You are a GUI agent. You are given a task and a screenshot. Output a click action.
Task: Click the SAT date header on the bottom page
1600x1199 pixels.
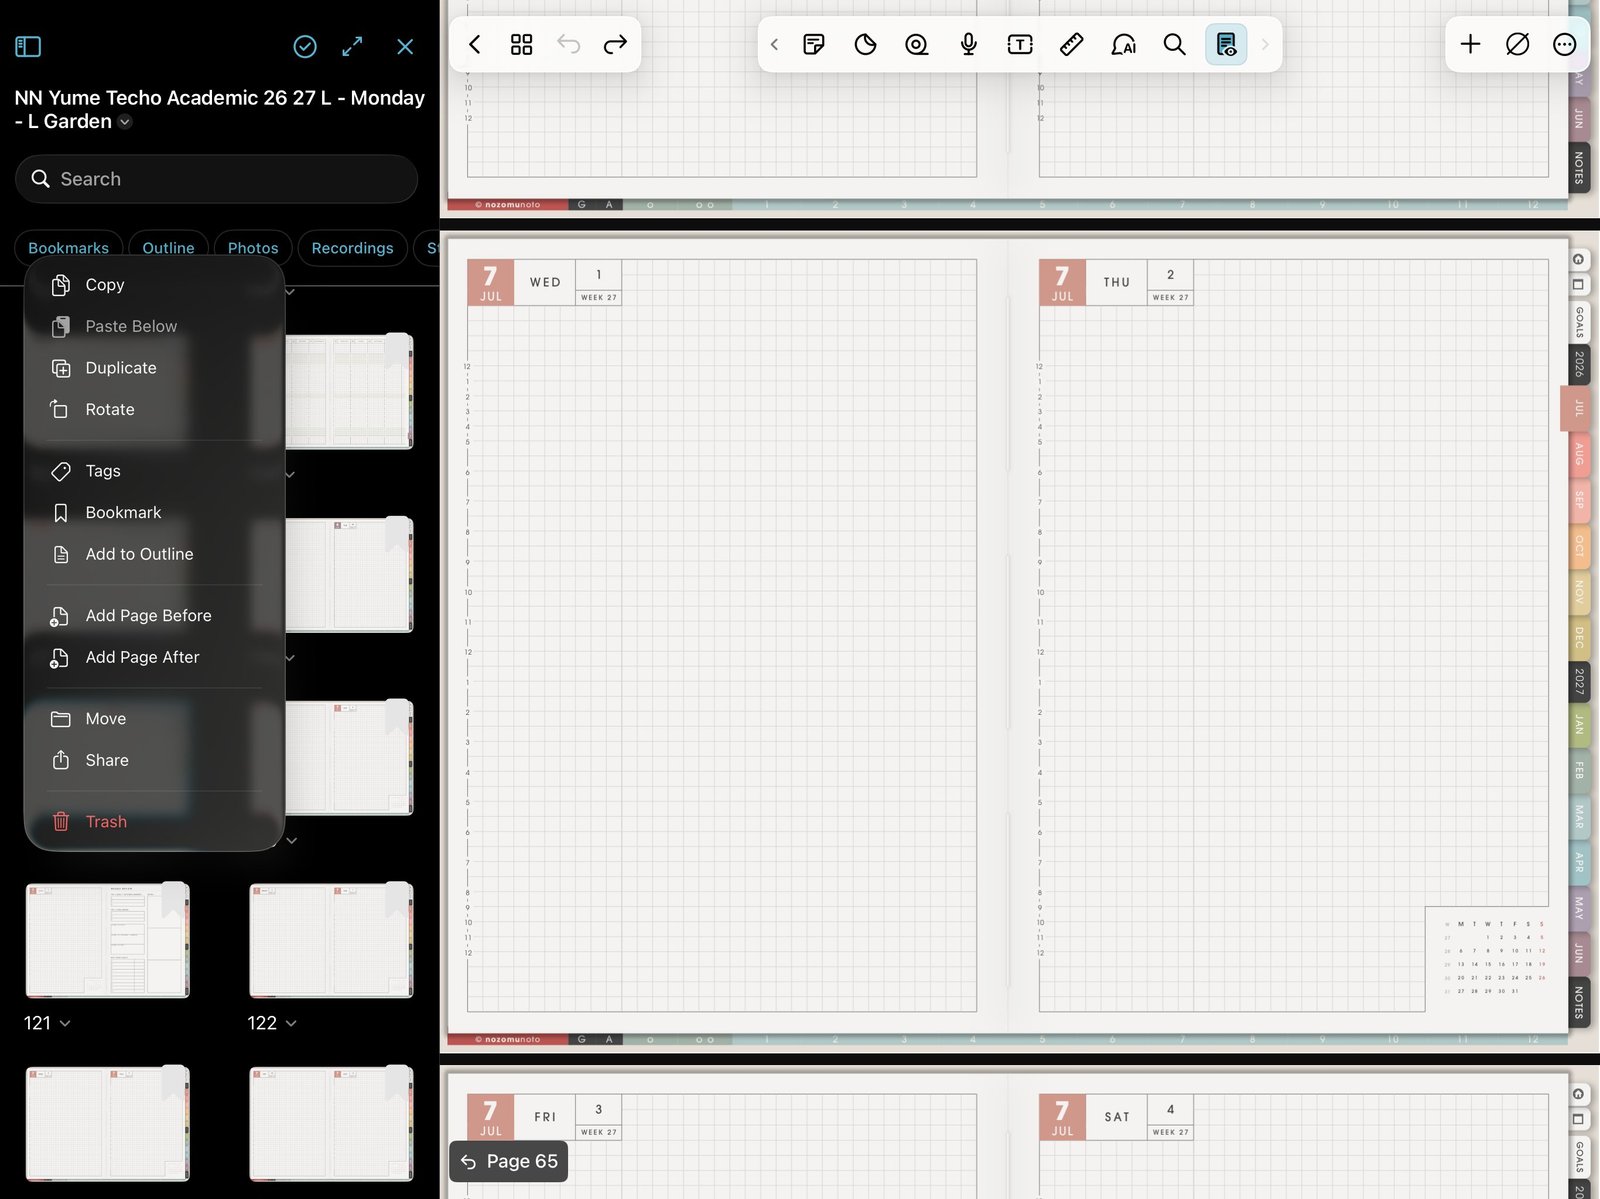point(1116,1117)
